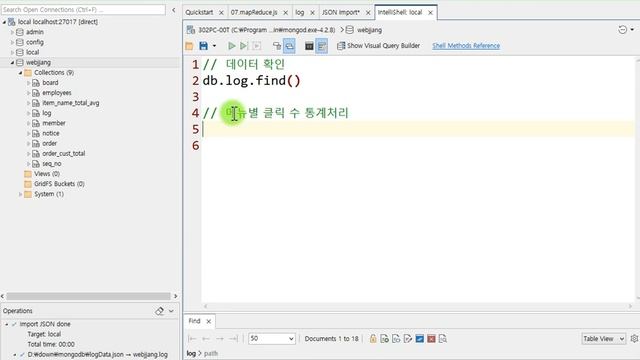Click the red remove document icon
The image size is (640, 360).
point(431,339)
